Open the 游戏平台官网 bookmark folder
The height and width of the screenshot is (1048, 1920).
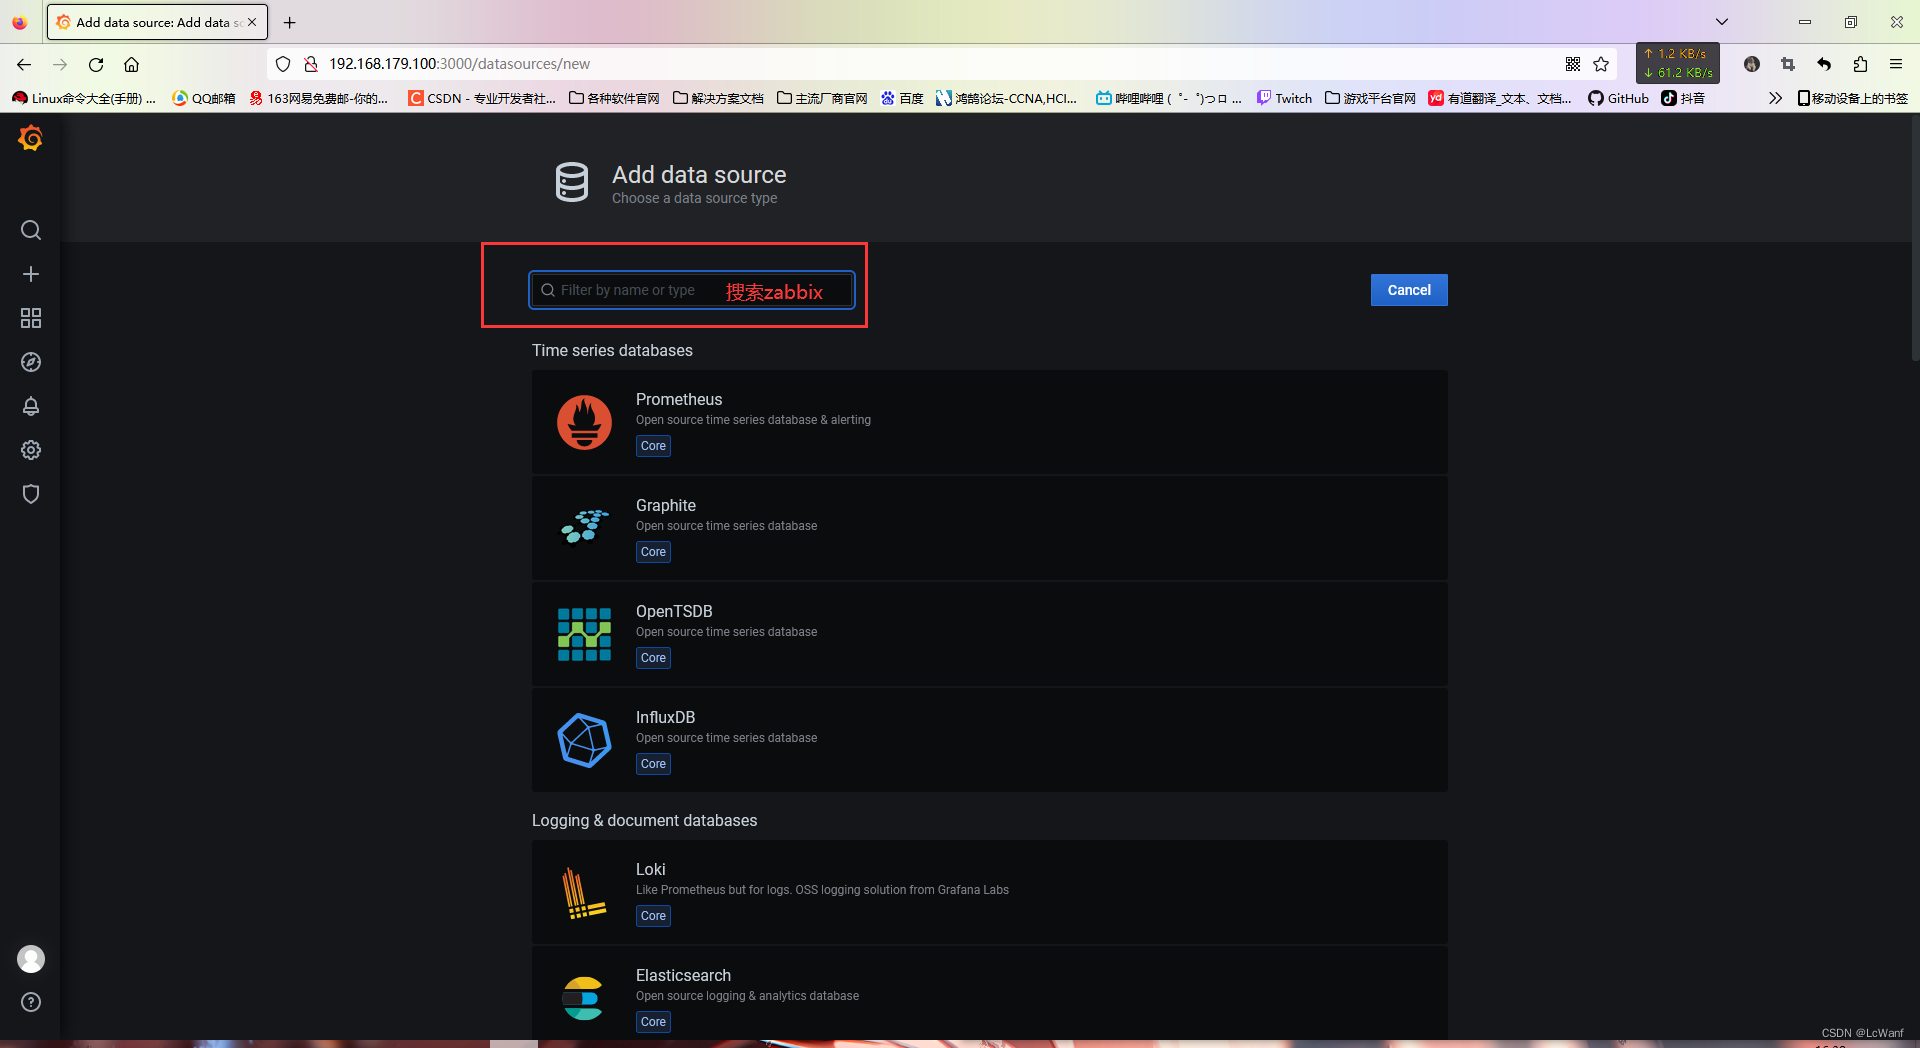pos(1370,98)
